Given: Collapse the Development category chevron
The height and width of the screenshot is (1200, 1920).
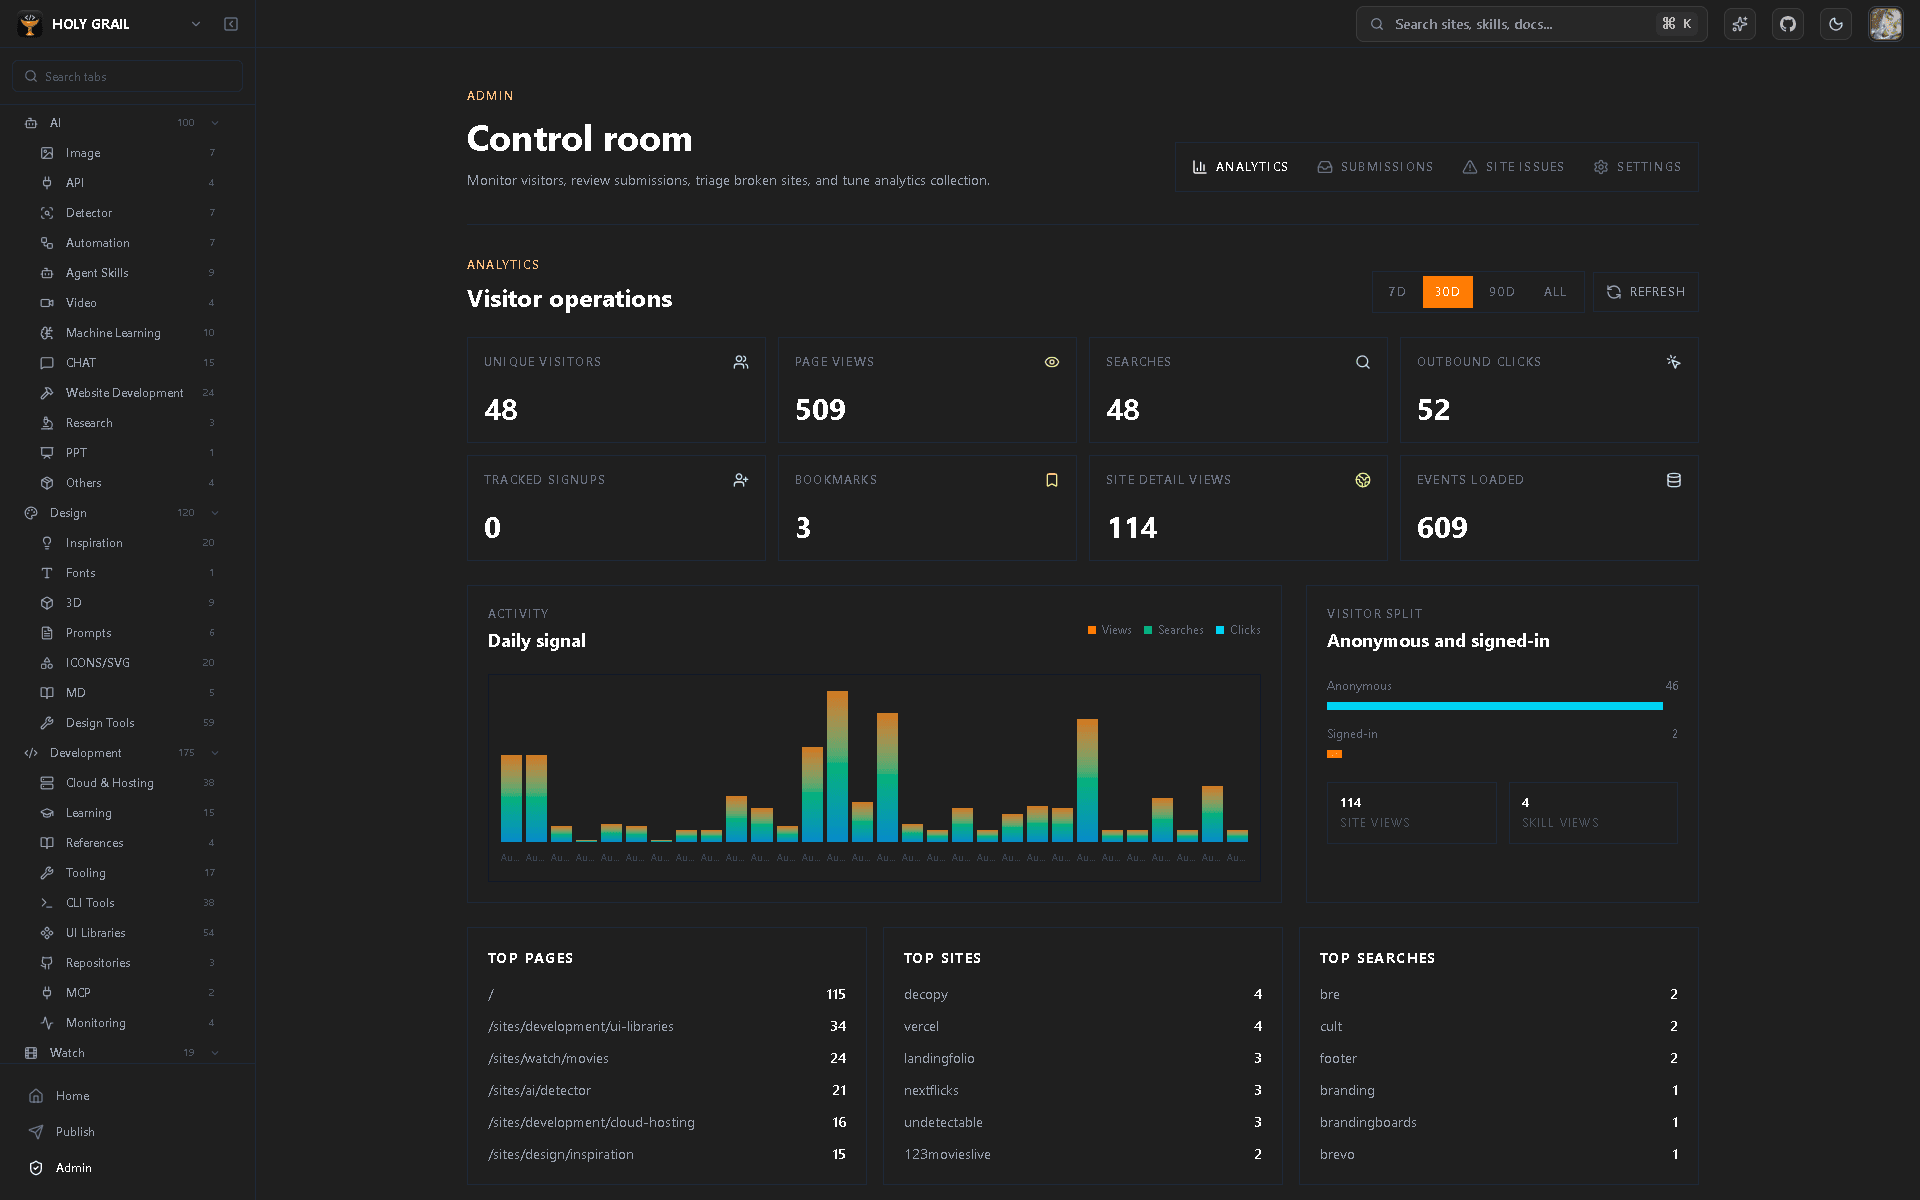Looking at the screenshot, I should (215, 753).
